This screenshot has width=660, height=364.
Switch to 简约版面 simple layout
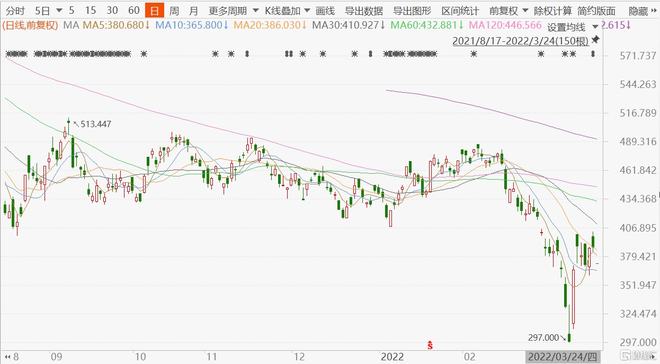pos(596,11)
